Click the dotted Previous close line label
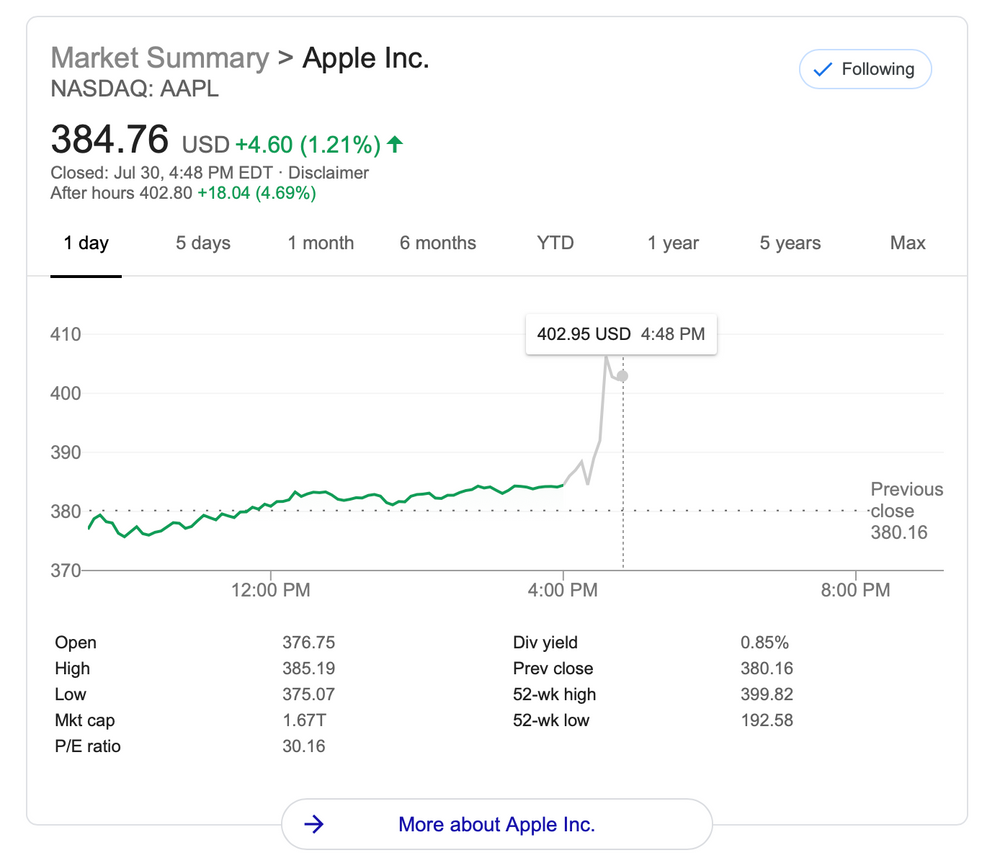Viewport: 1000px width, 868px height. (x=906, y=511)
